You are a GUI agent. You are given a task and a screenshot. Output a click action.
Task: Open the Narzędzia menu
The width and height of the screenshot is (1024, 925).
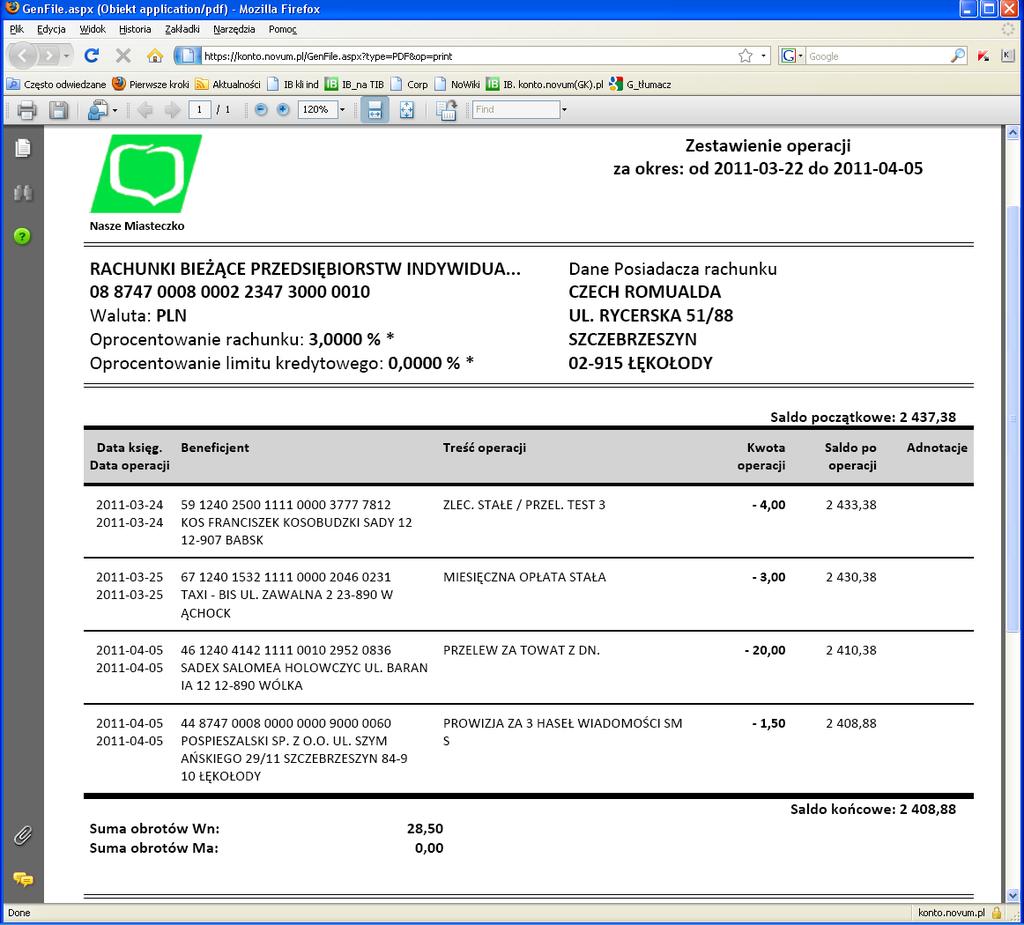(234, 29)
